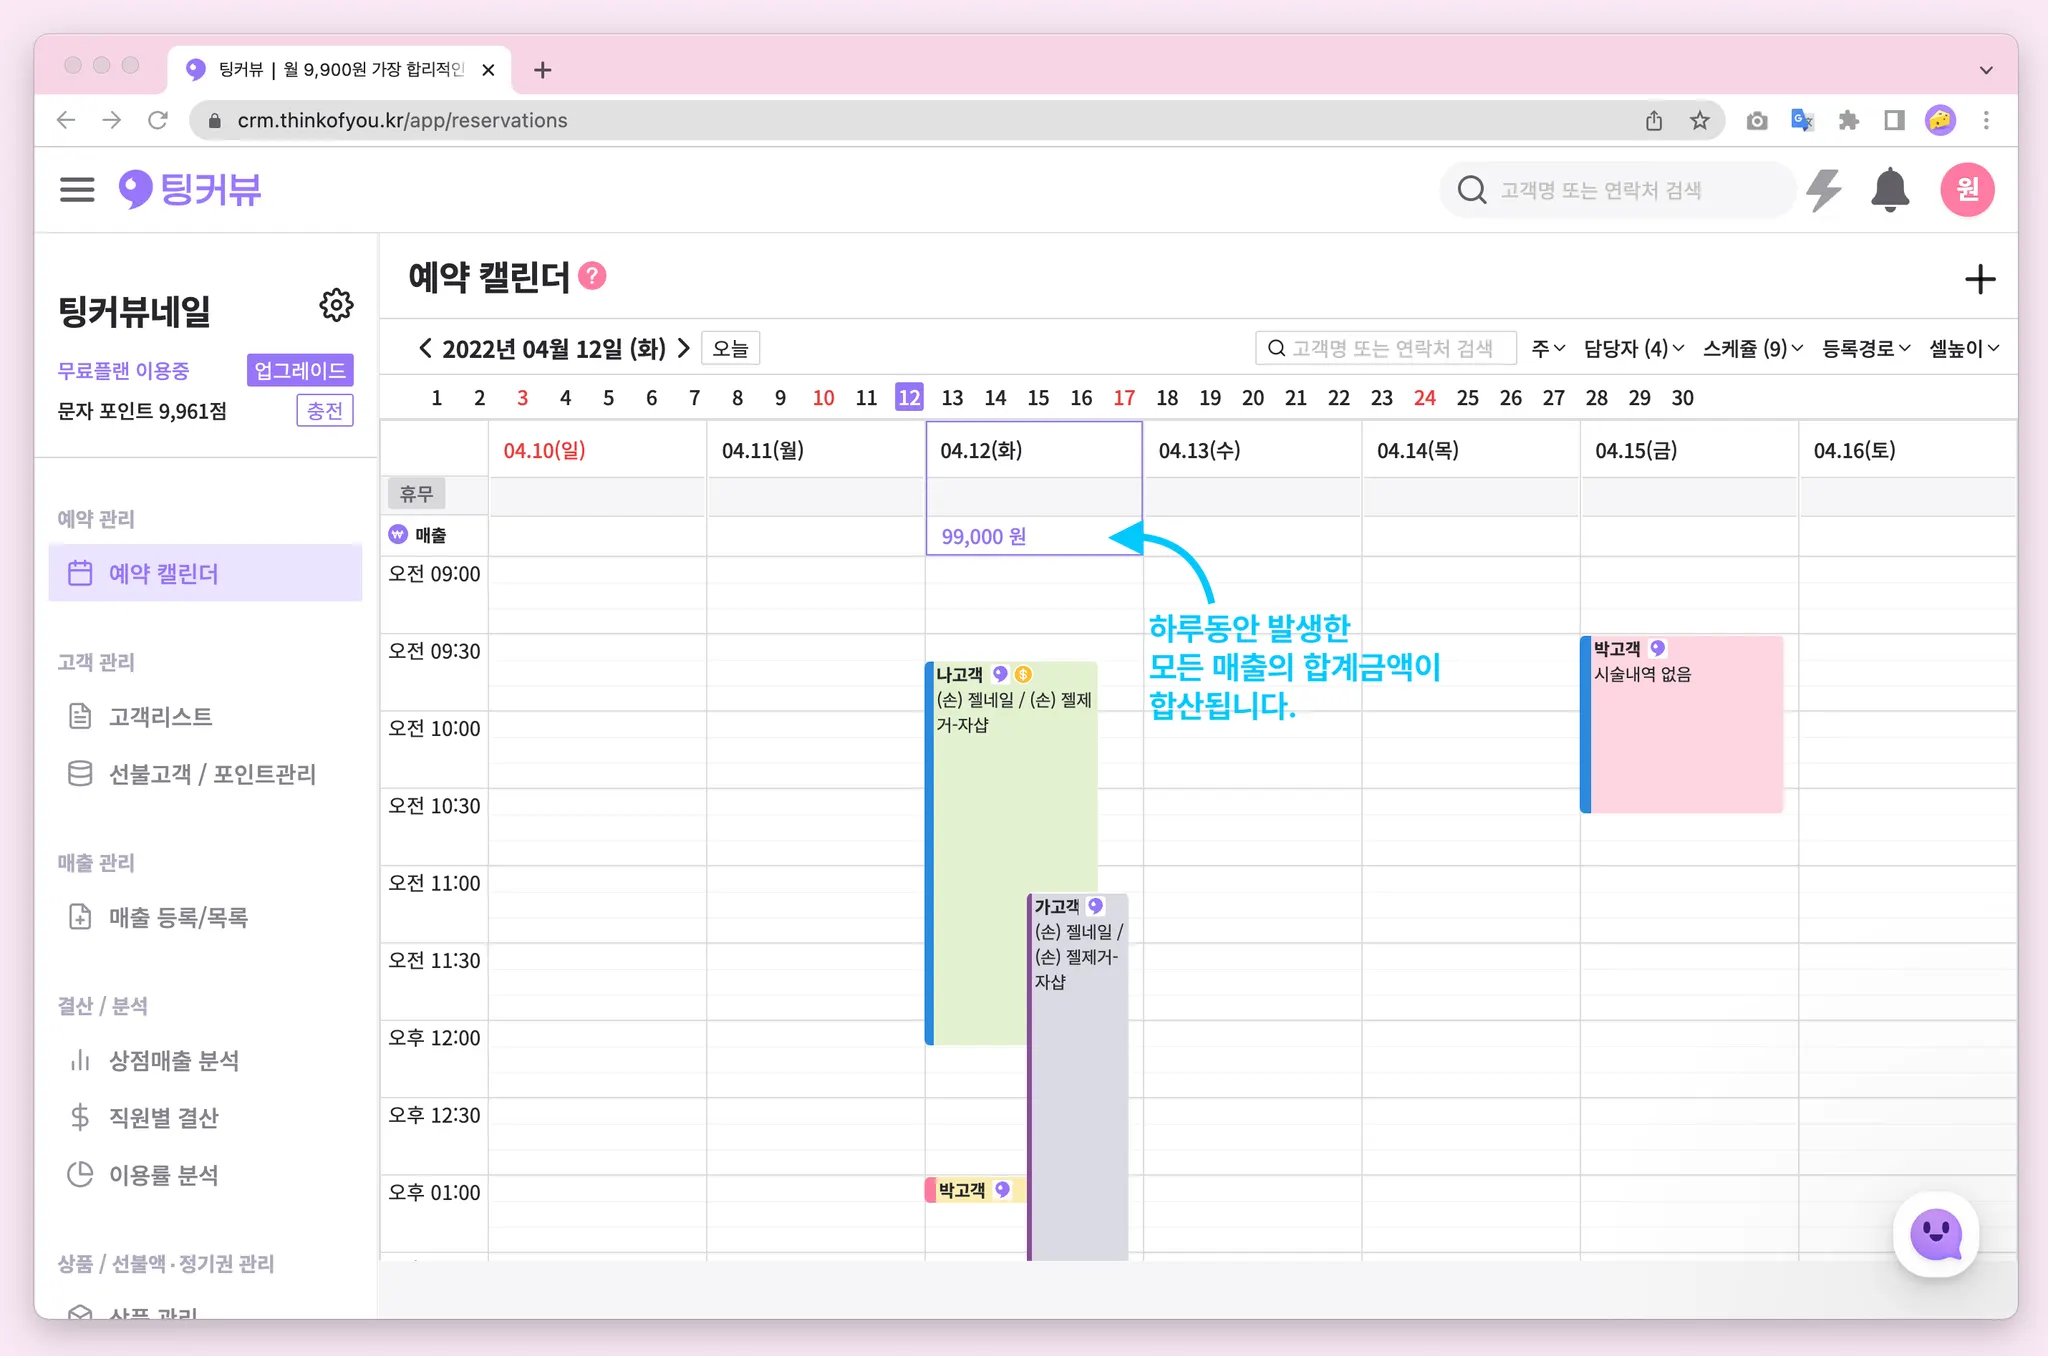Go to the next date with right chevron
This screenshot has height=1356, width=2048.
pos(684,348)
